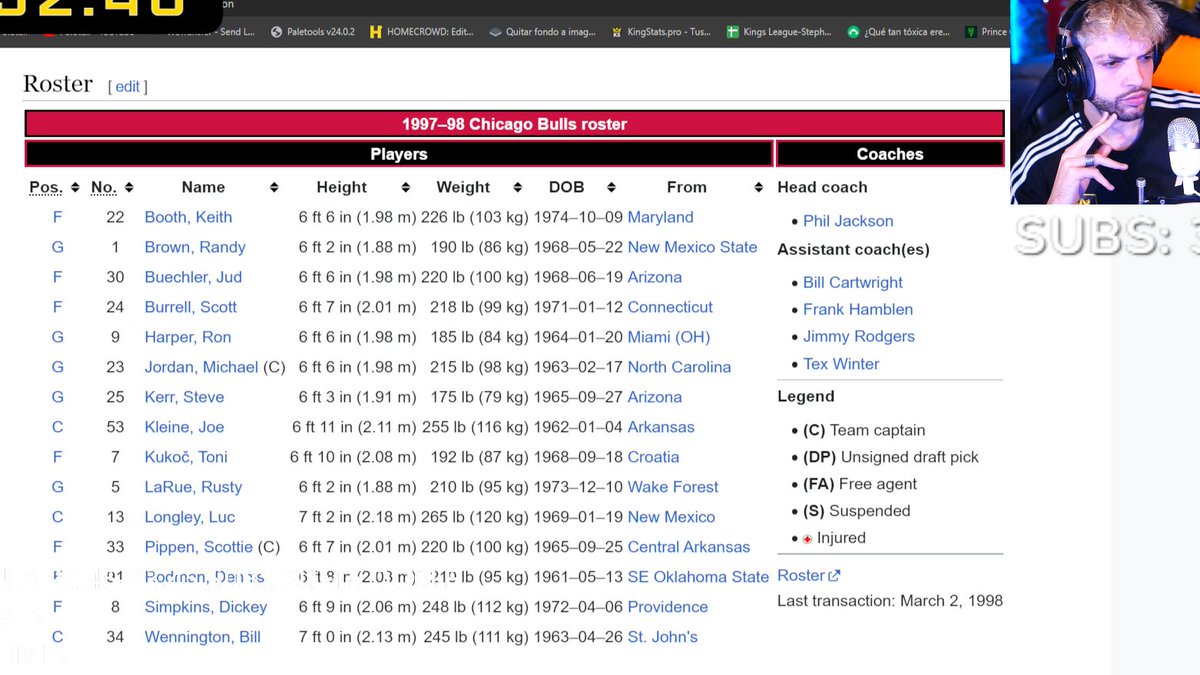Open the ¿Qué tan tóxica eres bookmark
The height and width of the screenshot is (675, 1200).
tap(898, 32)
